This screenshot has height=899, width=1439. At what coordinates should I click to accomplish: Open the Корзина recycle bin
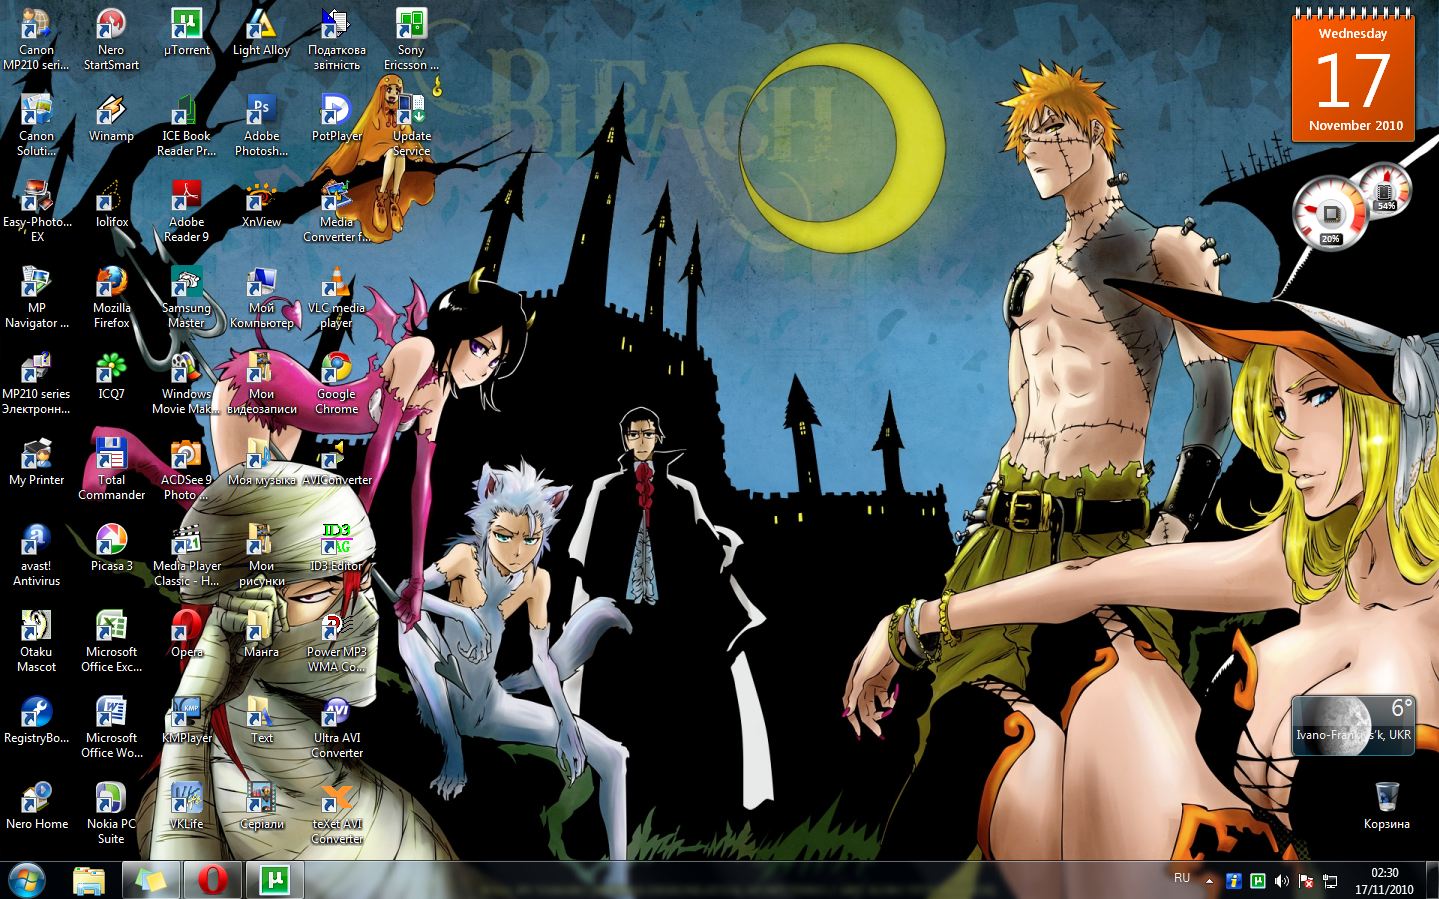tap(1386, 806)
